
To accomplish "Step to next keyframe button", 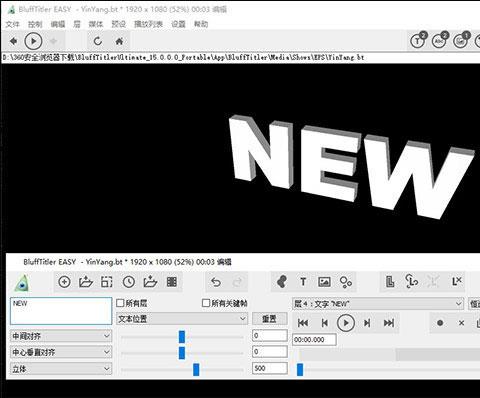I will (367, 323).
